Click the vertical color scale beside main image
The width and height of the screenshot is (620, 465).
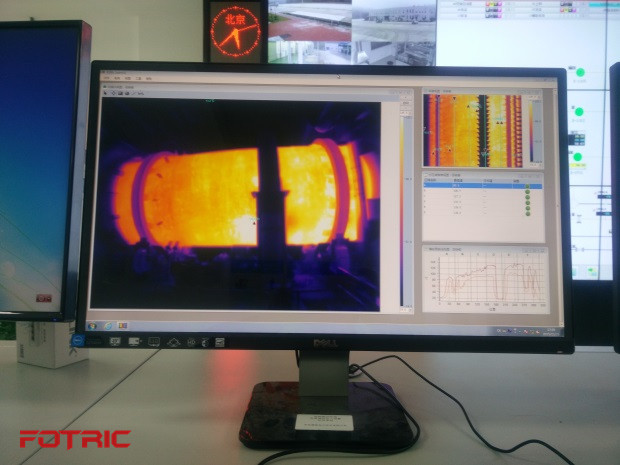tap(402, 210)
